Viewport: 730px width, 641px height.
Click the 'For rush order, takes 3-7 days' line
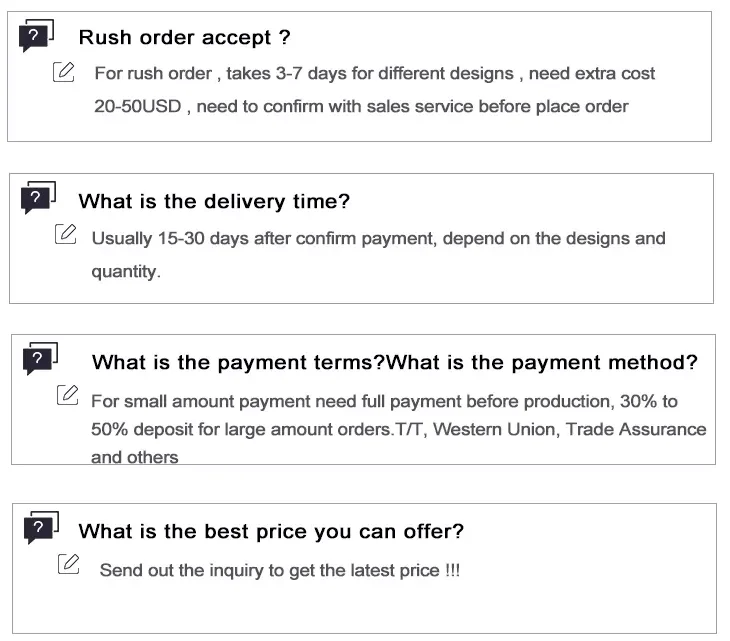[375, 74]
